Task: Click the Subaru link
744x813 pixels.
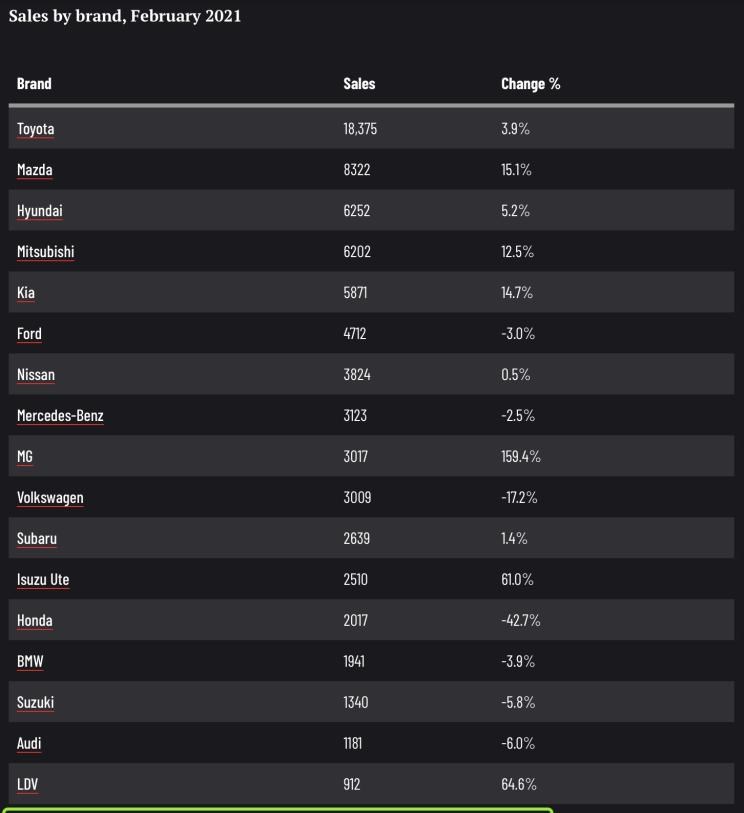Action: (x=37, y=538)
